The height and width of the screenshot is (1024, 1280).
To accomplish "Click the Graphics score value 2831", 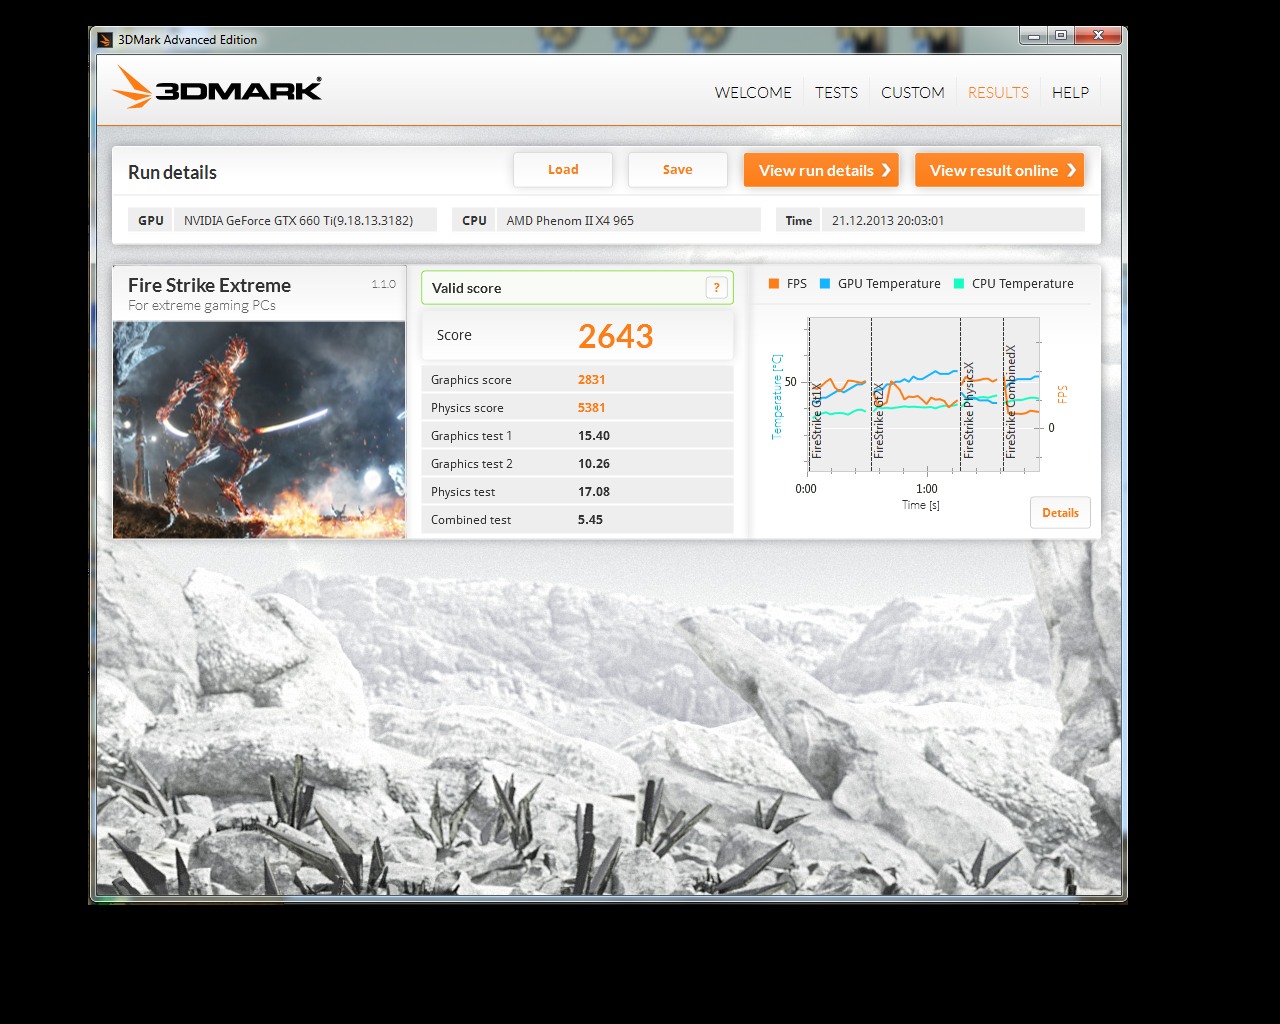I will 591,380.
